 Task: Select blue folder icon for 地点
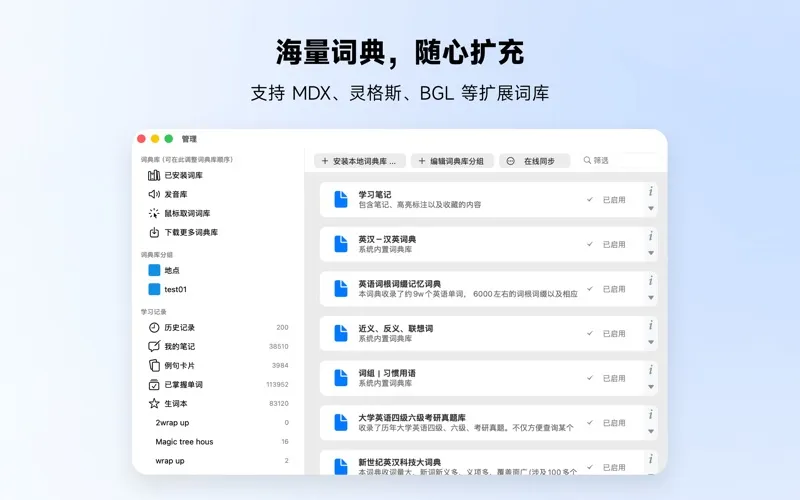[x=154, y=270]
